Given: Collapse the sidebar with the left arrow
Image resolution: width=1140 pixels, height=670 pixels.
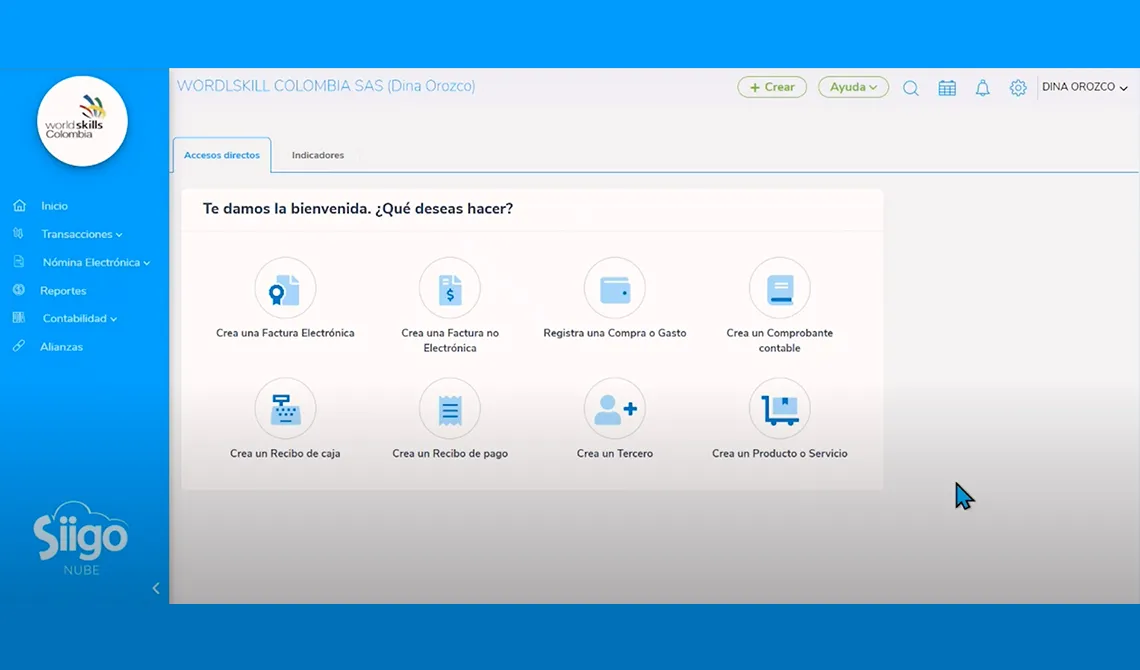Looking at the screenshot, I should tap(156, 589).
